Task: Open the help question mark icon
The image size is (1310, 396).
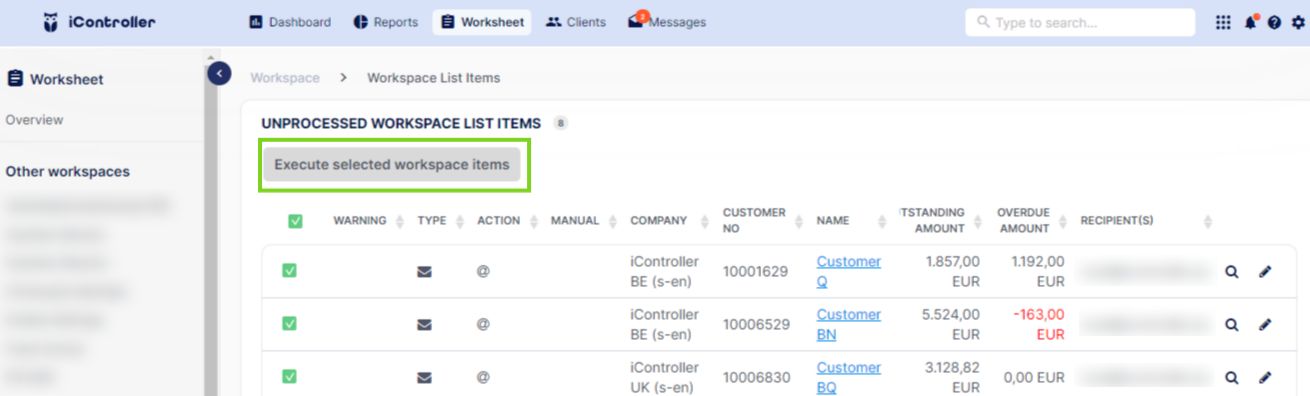Action: [1275, 23]
